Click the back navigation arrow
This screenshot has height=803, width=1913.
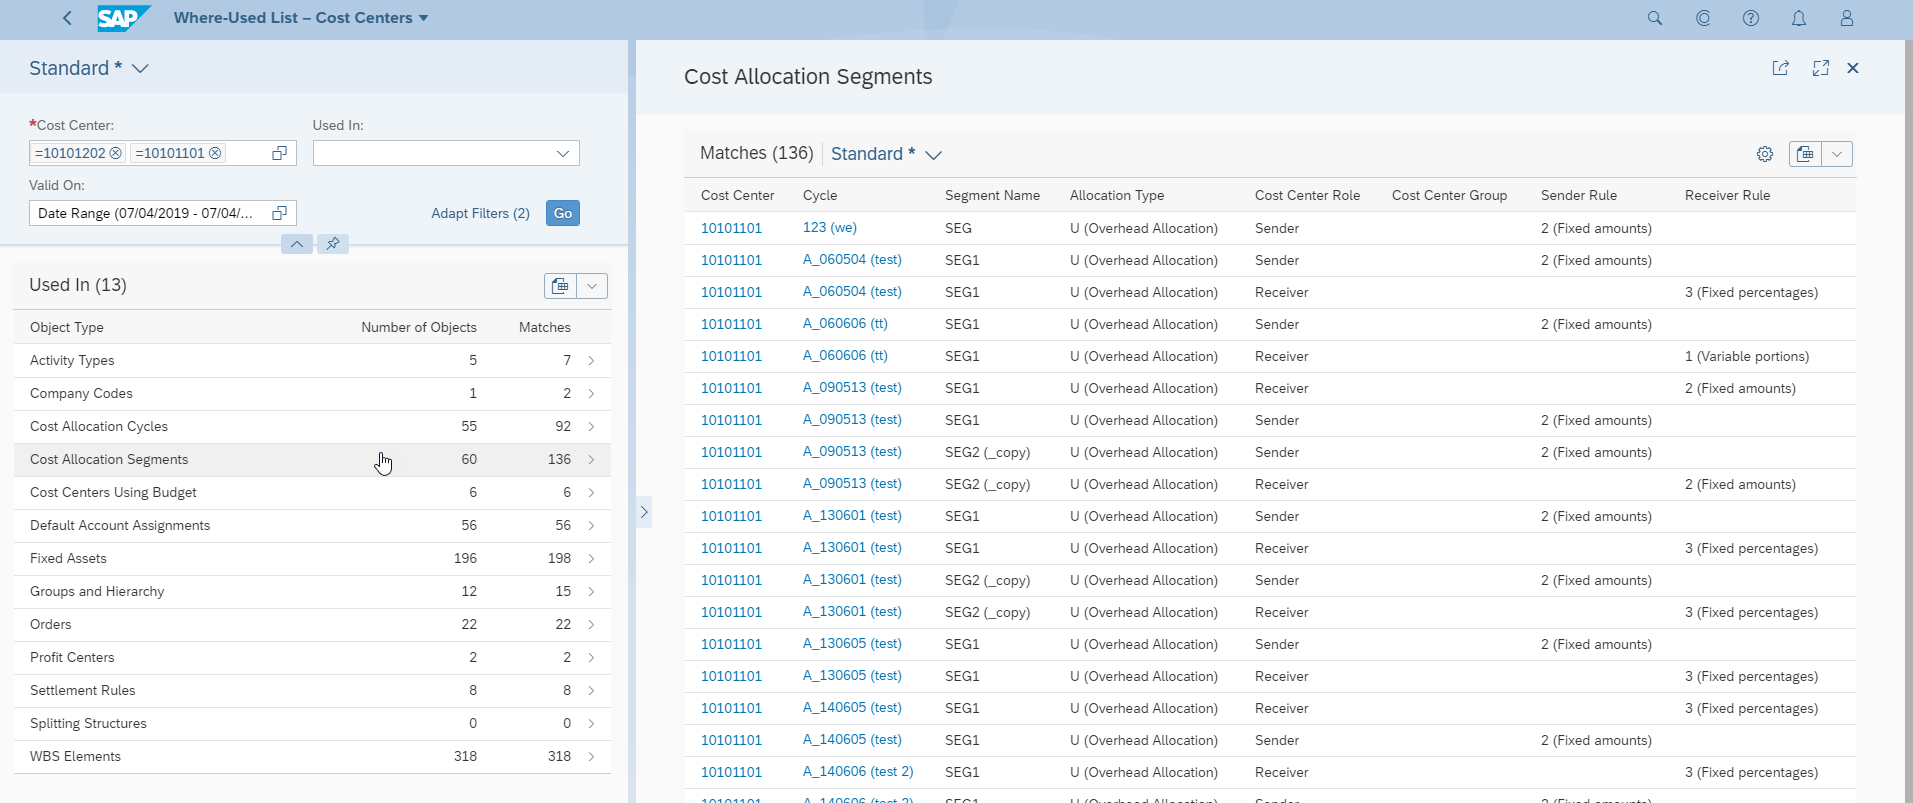pyautogui.click(x=67, y=18)
